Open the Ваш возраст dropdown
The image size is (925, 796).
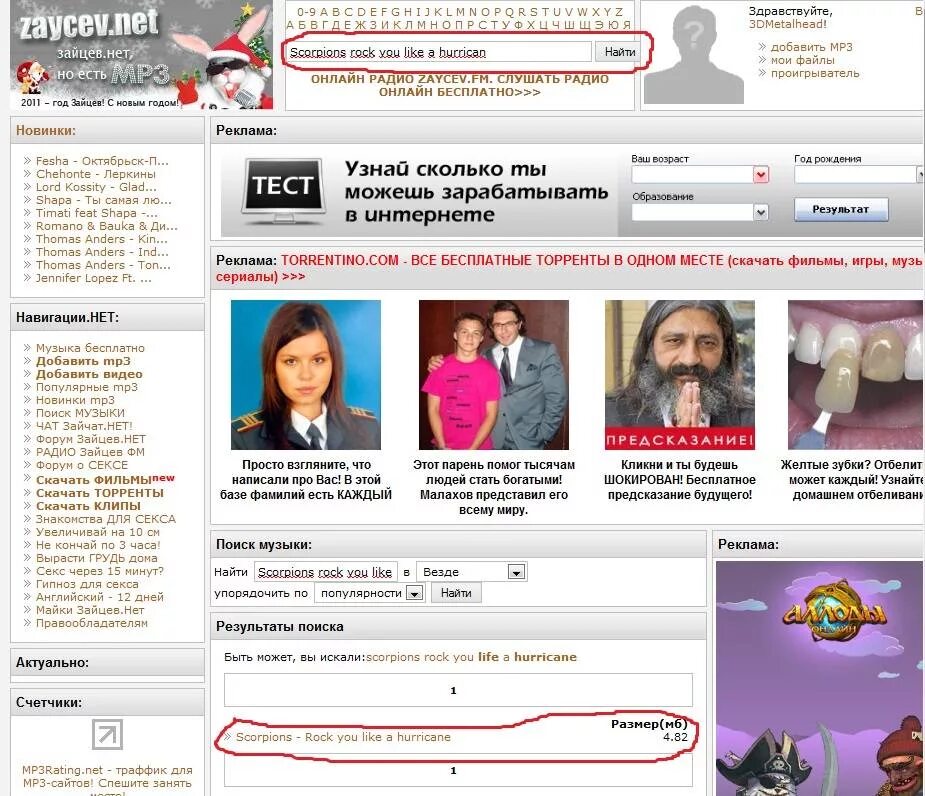(700, 175)
